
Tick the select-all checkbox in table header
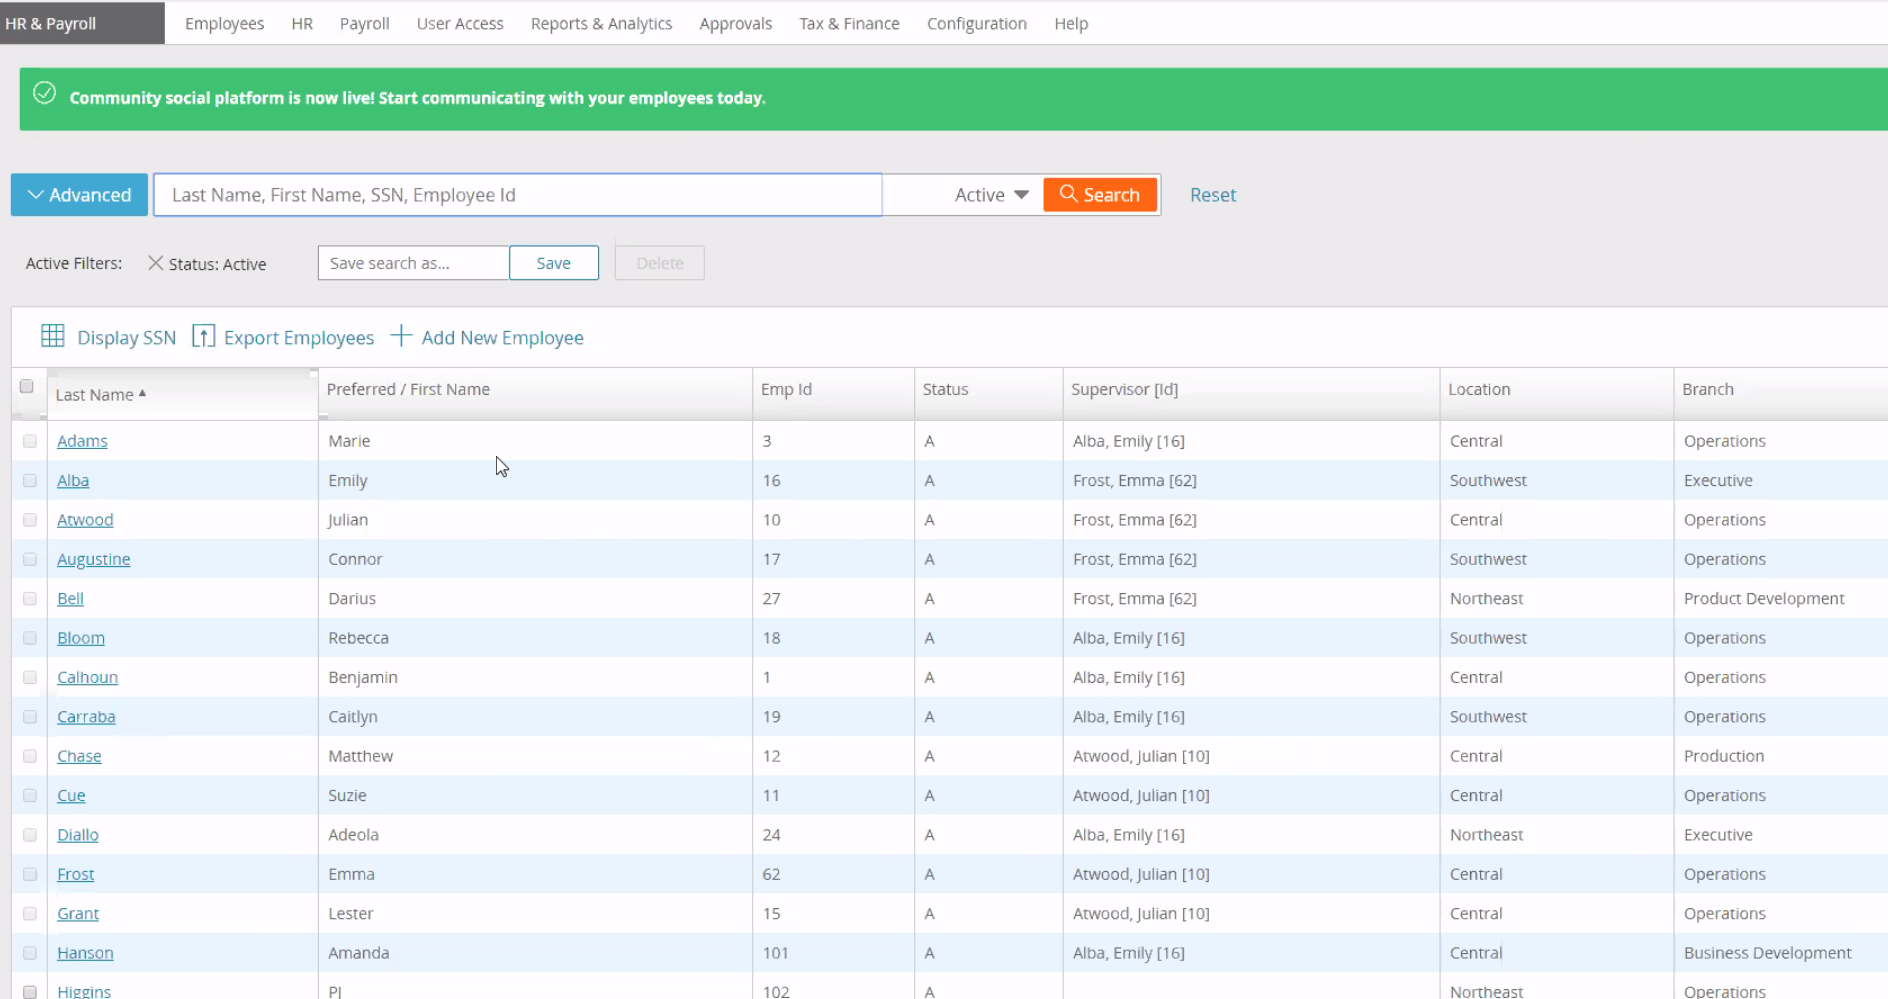27,387
